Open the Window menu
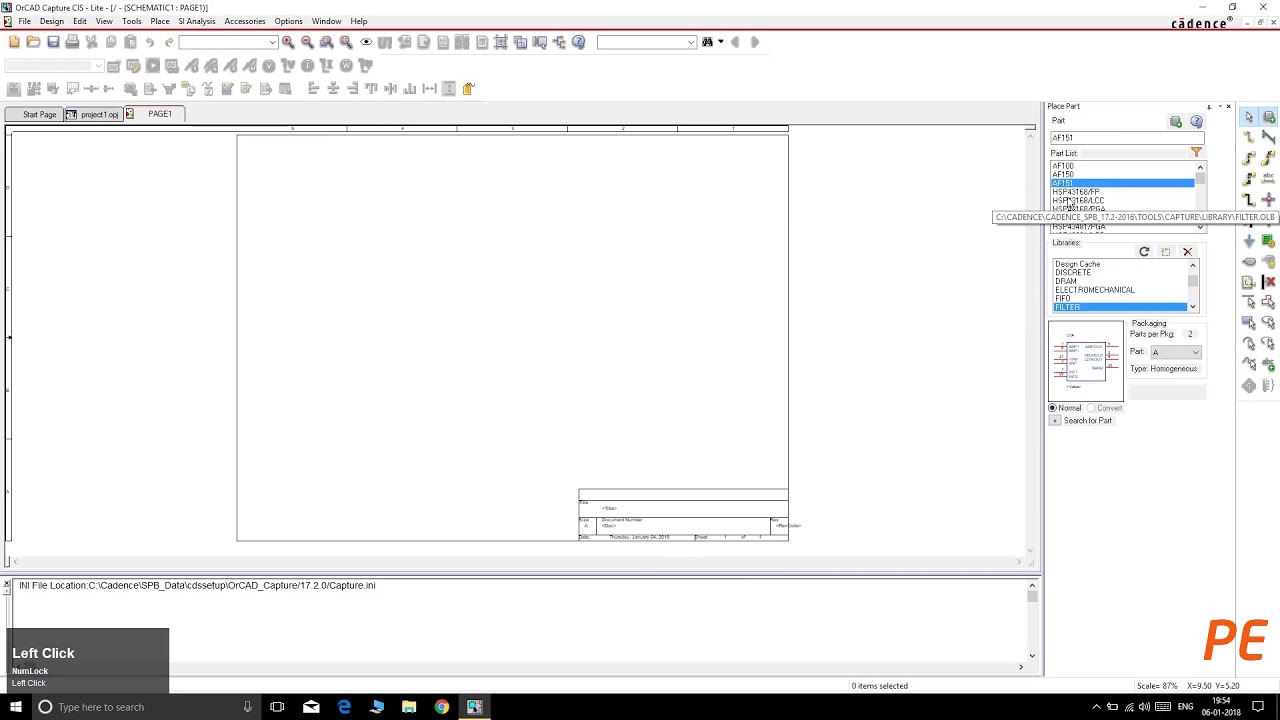Screen dimensions: 1280x720 [326, 21]
